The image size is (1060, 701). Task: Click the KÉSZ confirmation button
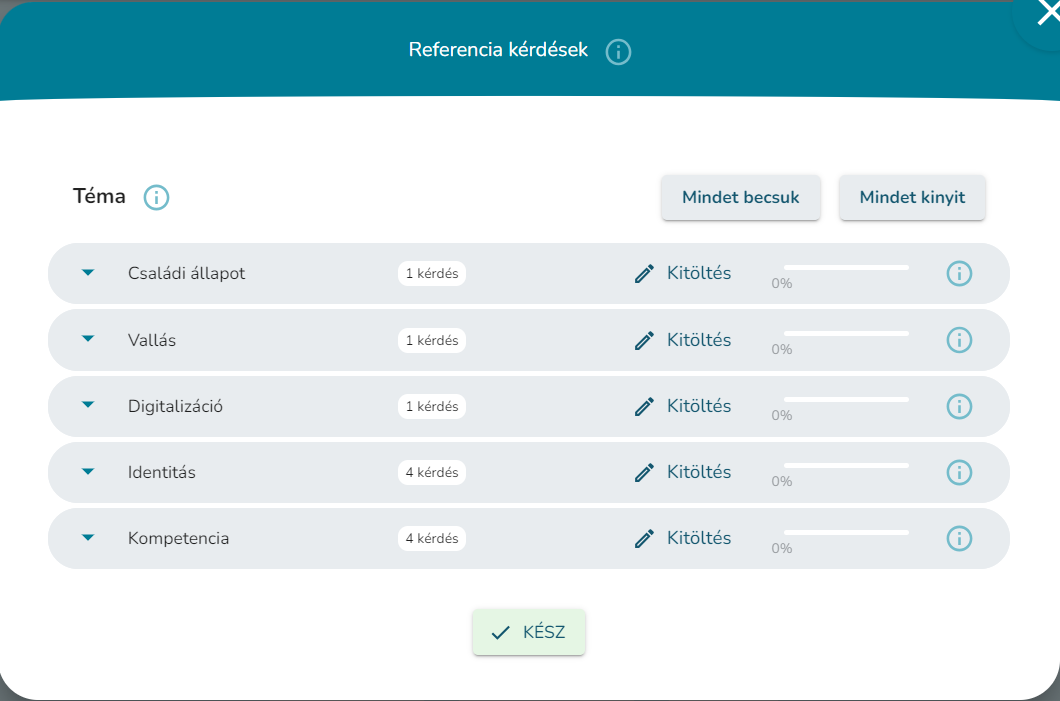529,632
